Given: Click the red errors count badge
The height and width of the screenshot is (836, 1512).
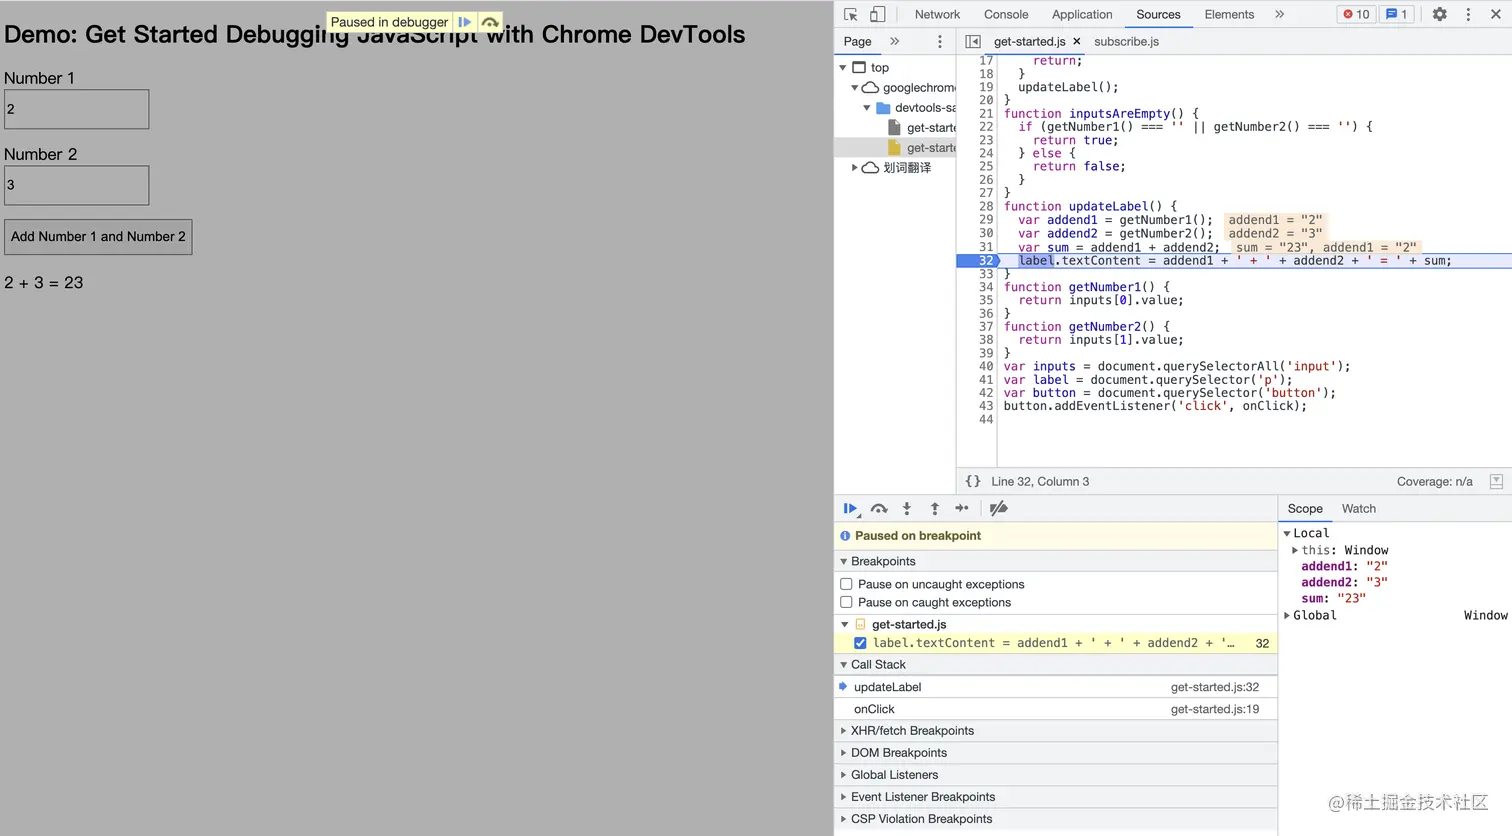Looking at the screenshot, I should click(1356, 14).
